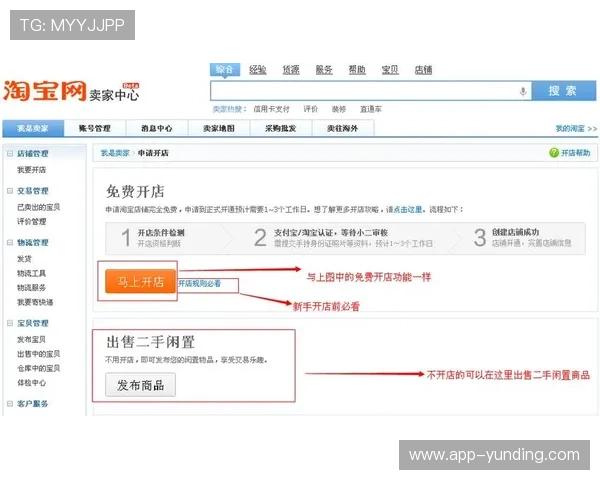The image size is (600, 480).
Task: Open hot search 评价
Action: pos(310,109)
